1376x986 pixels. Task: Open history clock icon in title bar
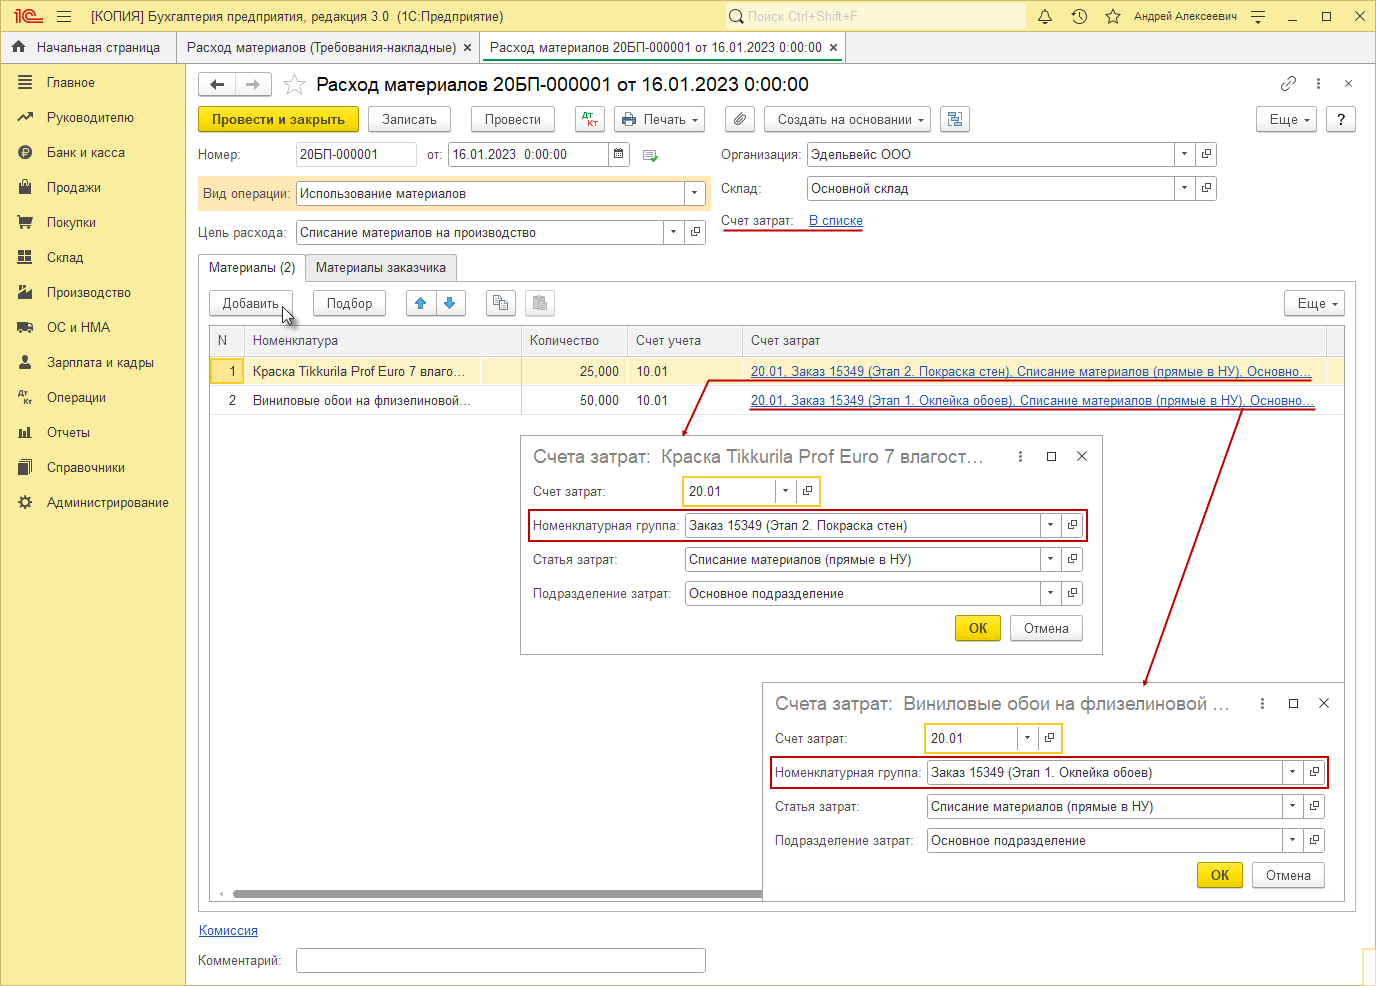coord(1079,16)
